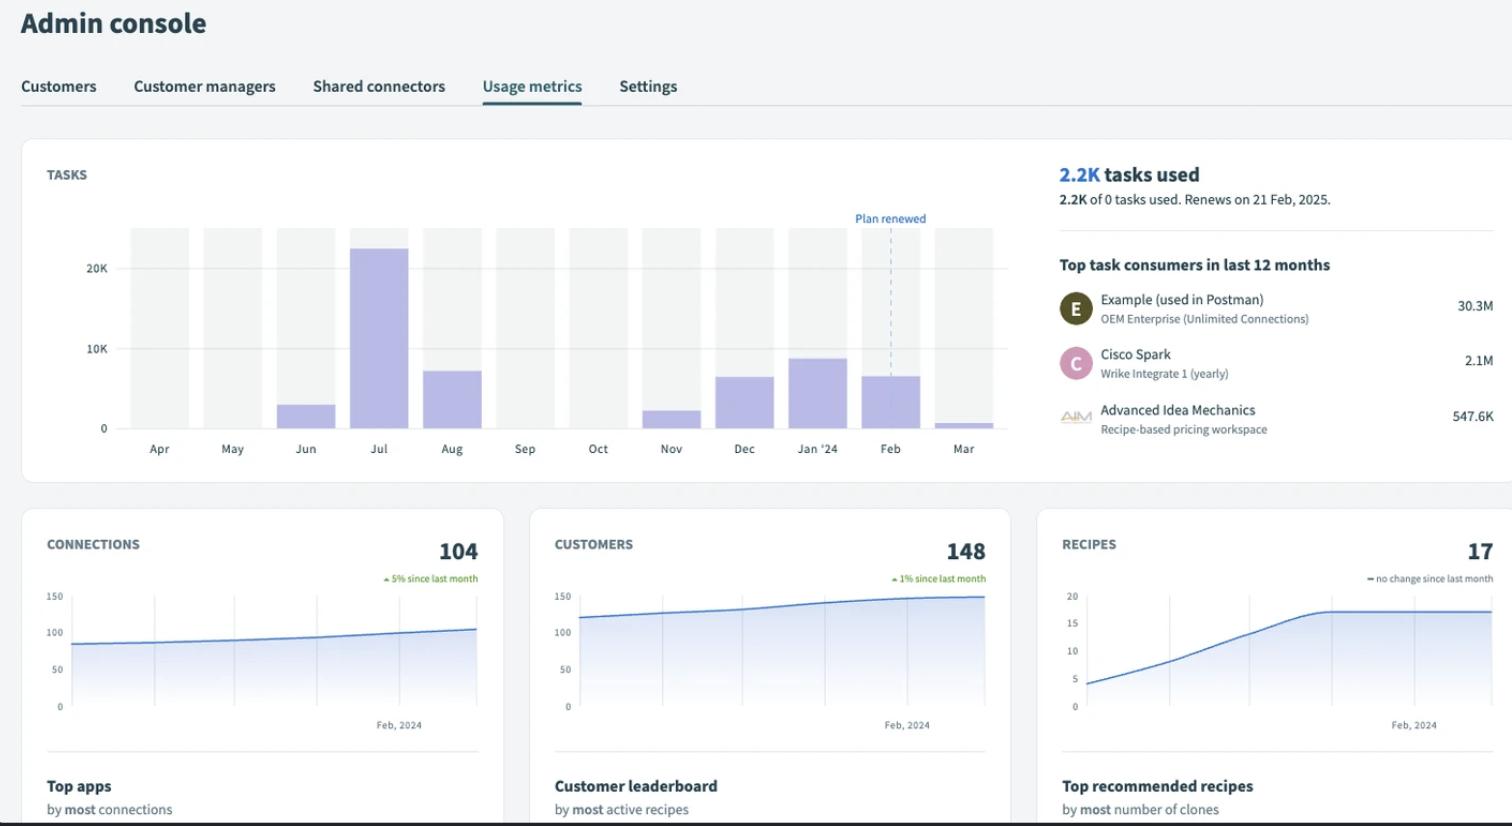The image size is (1512, 826).
Task: Click the 2.2K tasks used link
Action: [x=1079, y=174]
